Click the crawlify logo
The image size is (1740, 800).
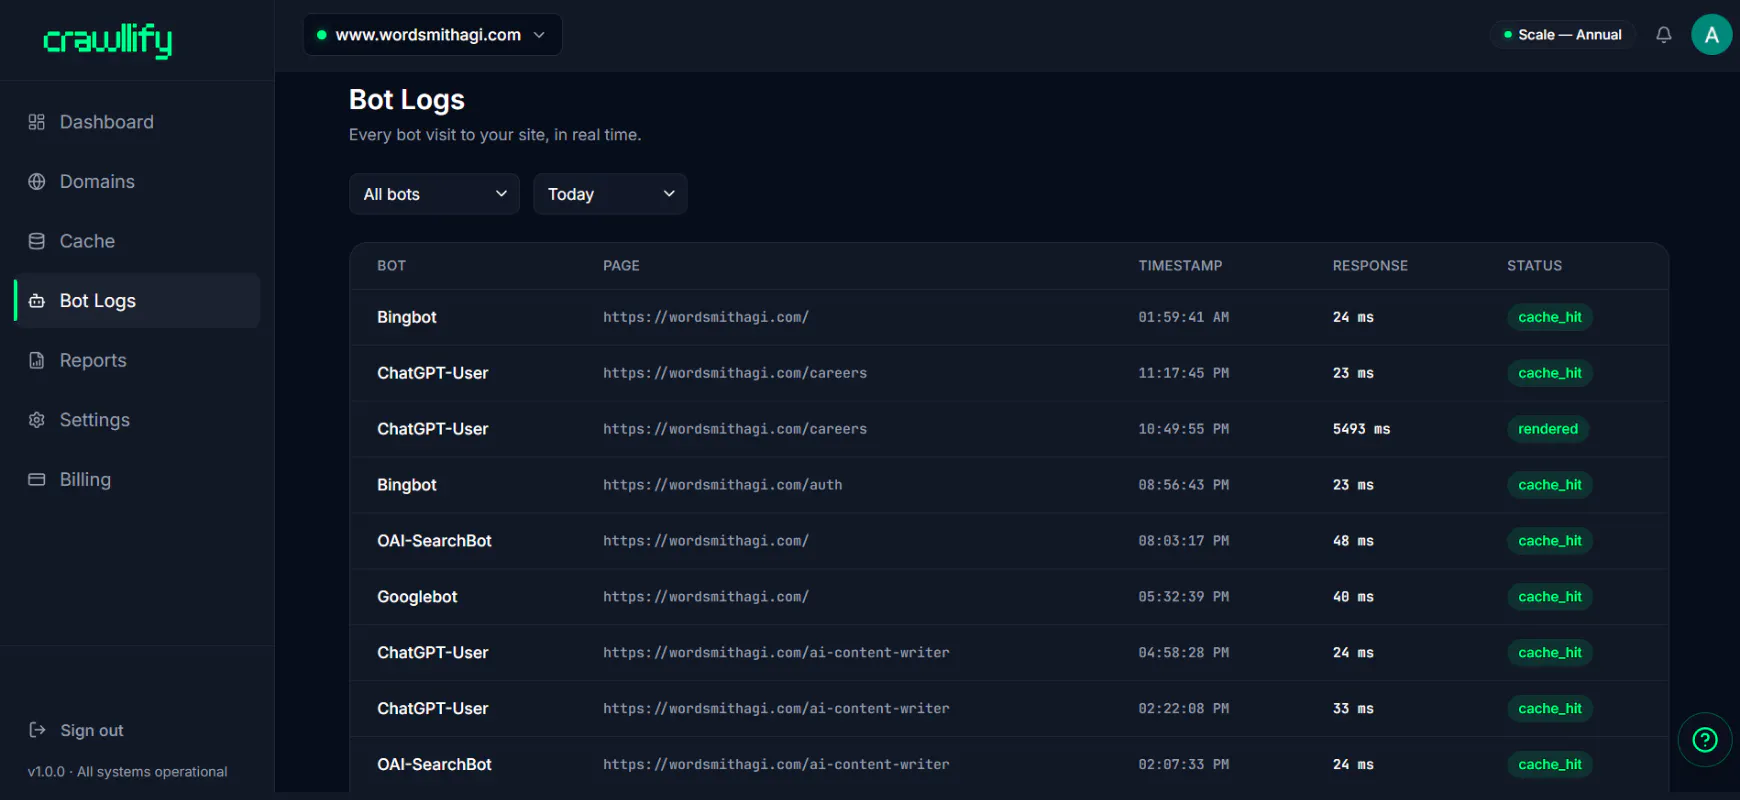(108, 40)
